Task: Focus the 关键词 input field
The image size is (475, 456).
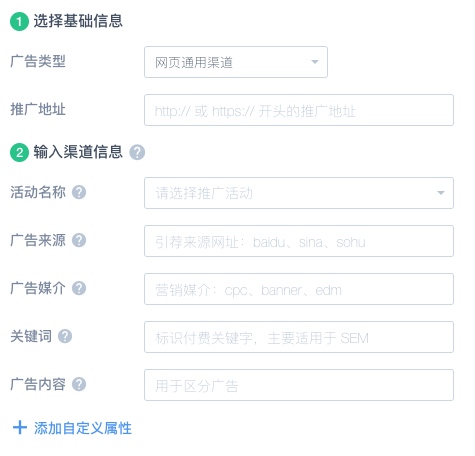Action: pos(299,337)
